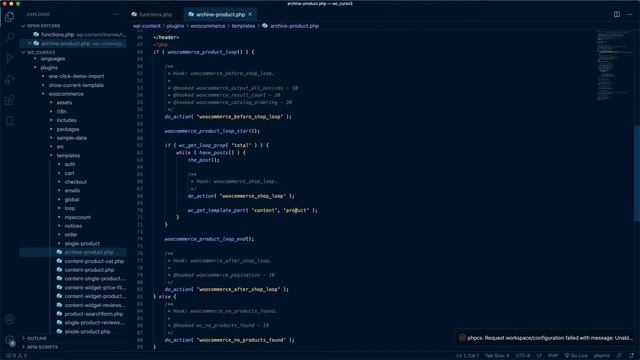
Task: Expand the myaccount folder
Action: pyautogui.click(x=78, y=217)
